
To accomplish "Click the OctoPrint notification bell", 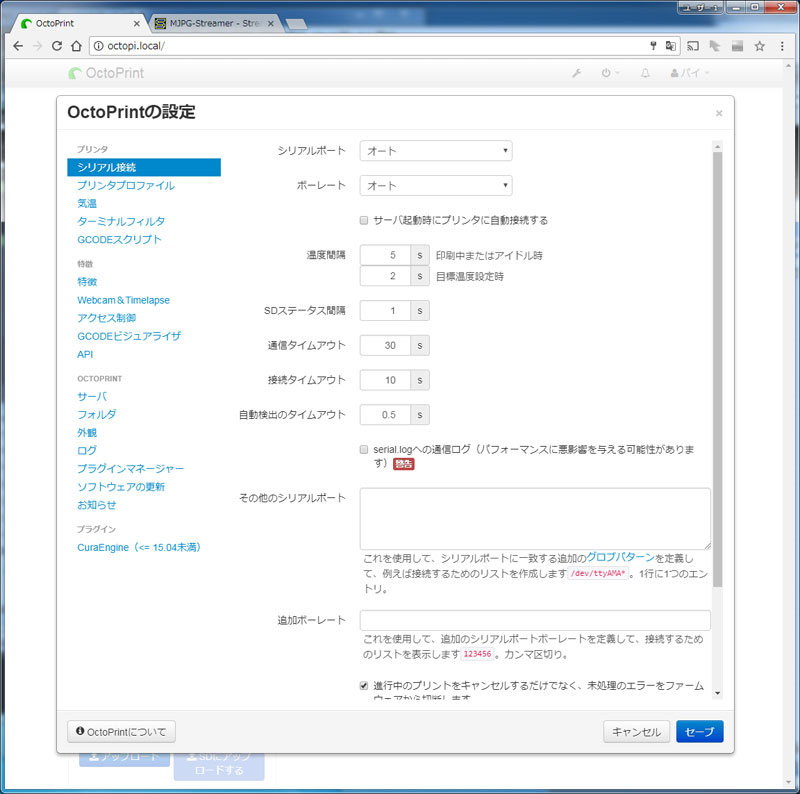I will click(x=645, y=73).
